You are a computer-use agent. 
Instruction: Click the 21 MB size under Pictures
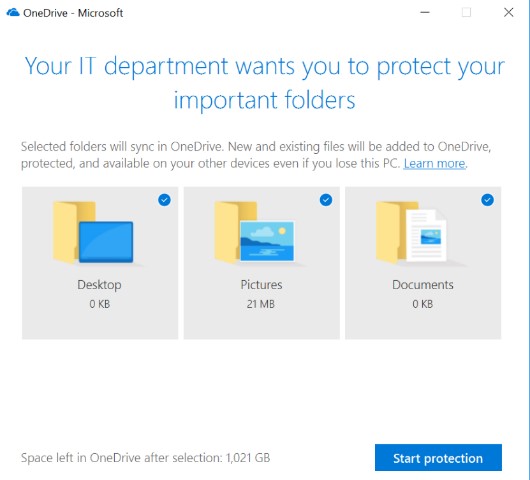[x=261, y=304]
